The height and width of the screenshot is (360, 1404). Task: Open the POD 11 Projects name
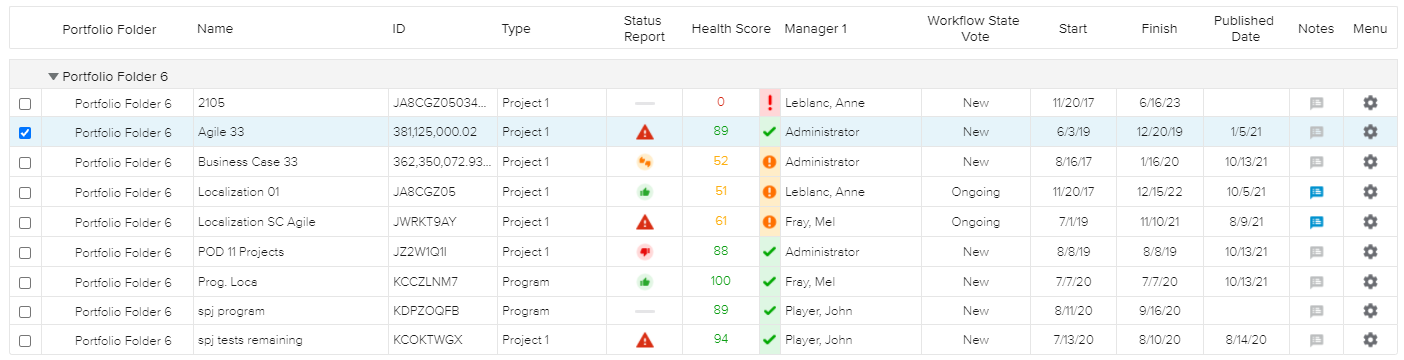(x=241, y=252)
